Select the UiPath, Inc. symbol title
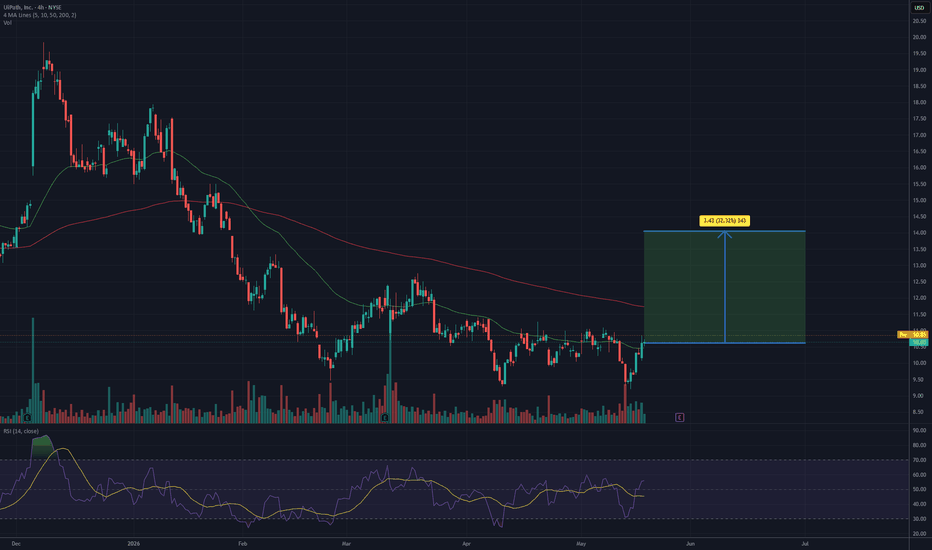 [18, 7]
